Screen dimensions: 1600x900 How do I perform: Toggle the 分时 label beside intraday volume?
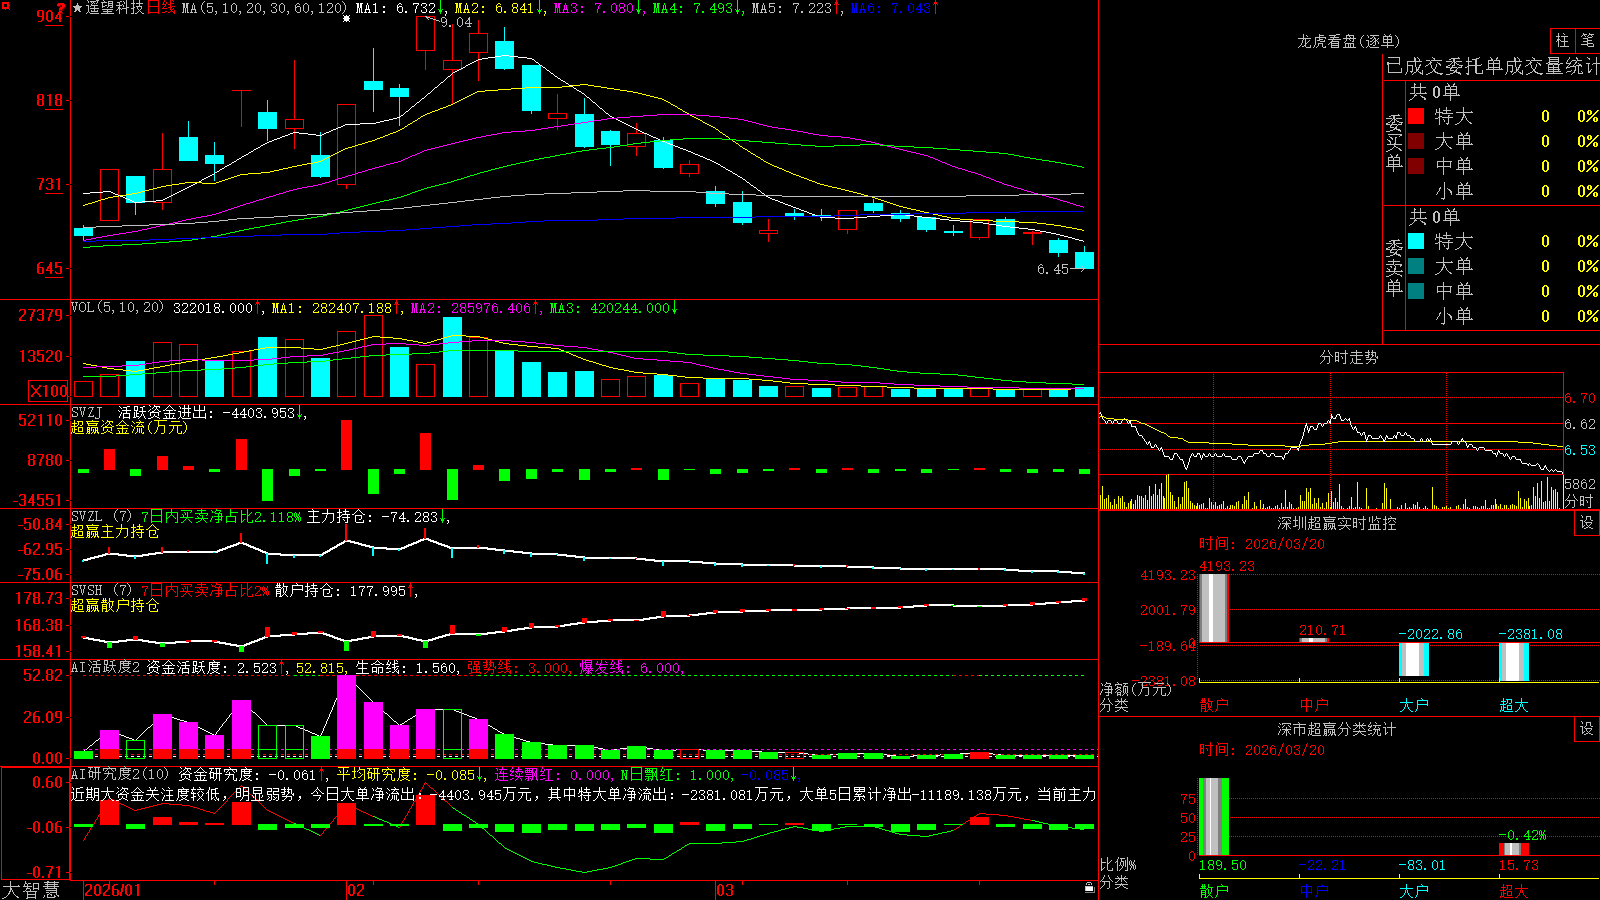[1579, 500]
